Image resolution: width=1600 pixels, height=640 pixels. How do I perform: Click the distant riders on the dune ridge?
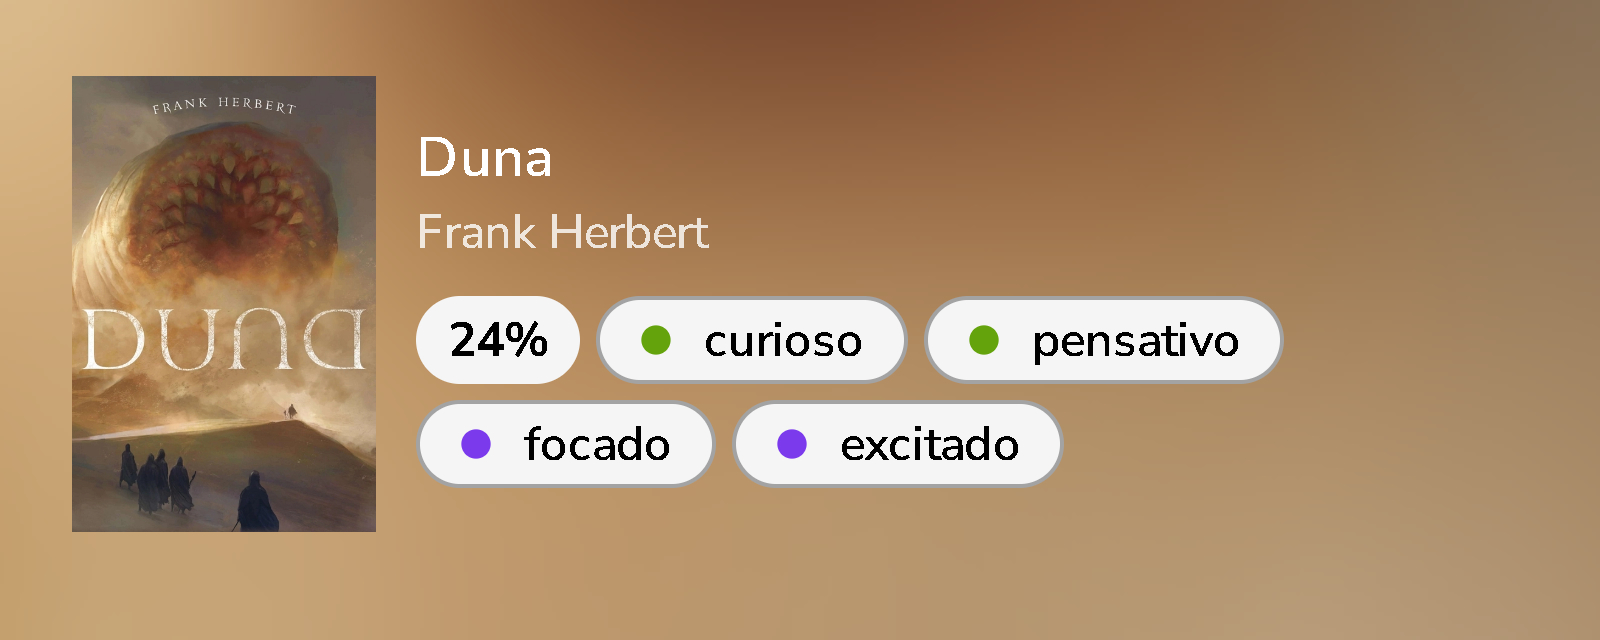[x=291, y=411]
